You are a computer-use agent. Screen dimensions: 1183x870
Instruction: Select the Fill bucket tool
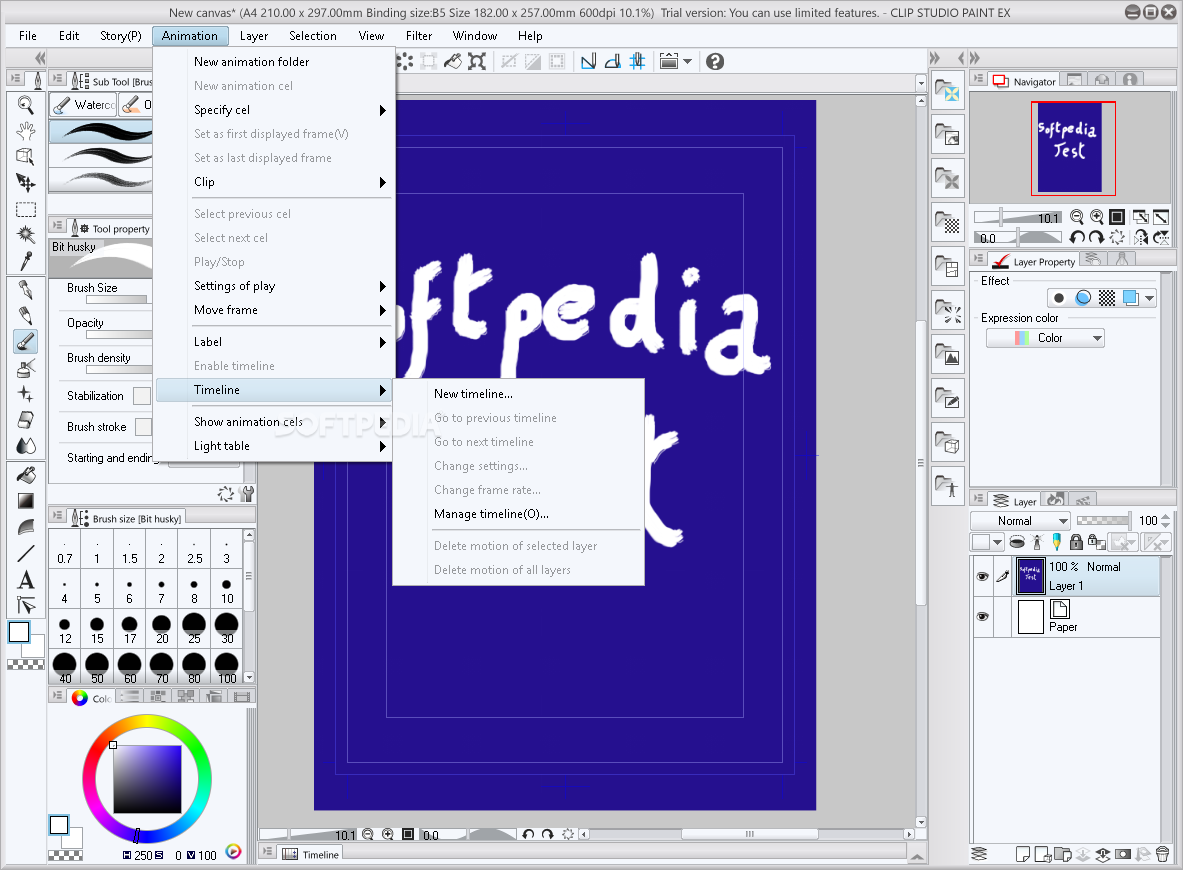coord(26,475)
